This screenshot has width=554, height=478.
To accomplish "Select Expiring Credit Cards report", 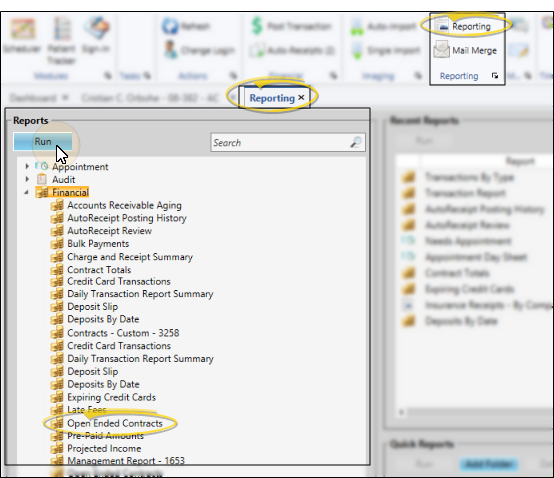I will 111,397.
